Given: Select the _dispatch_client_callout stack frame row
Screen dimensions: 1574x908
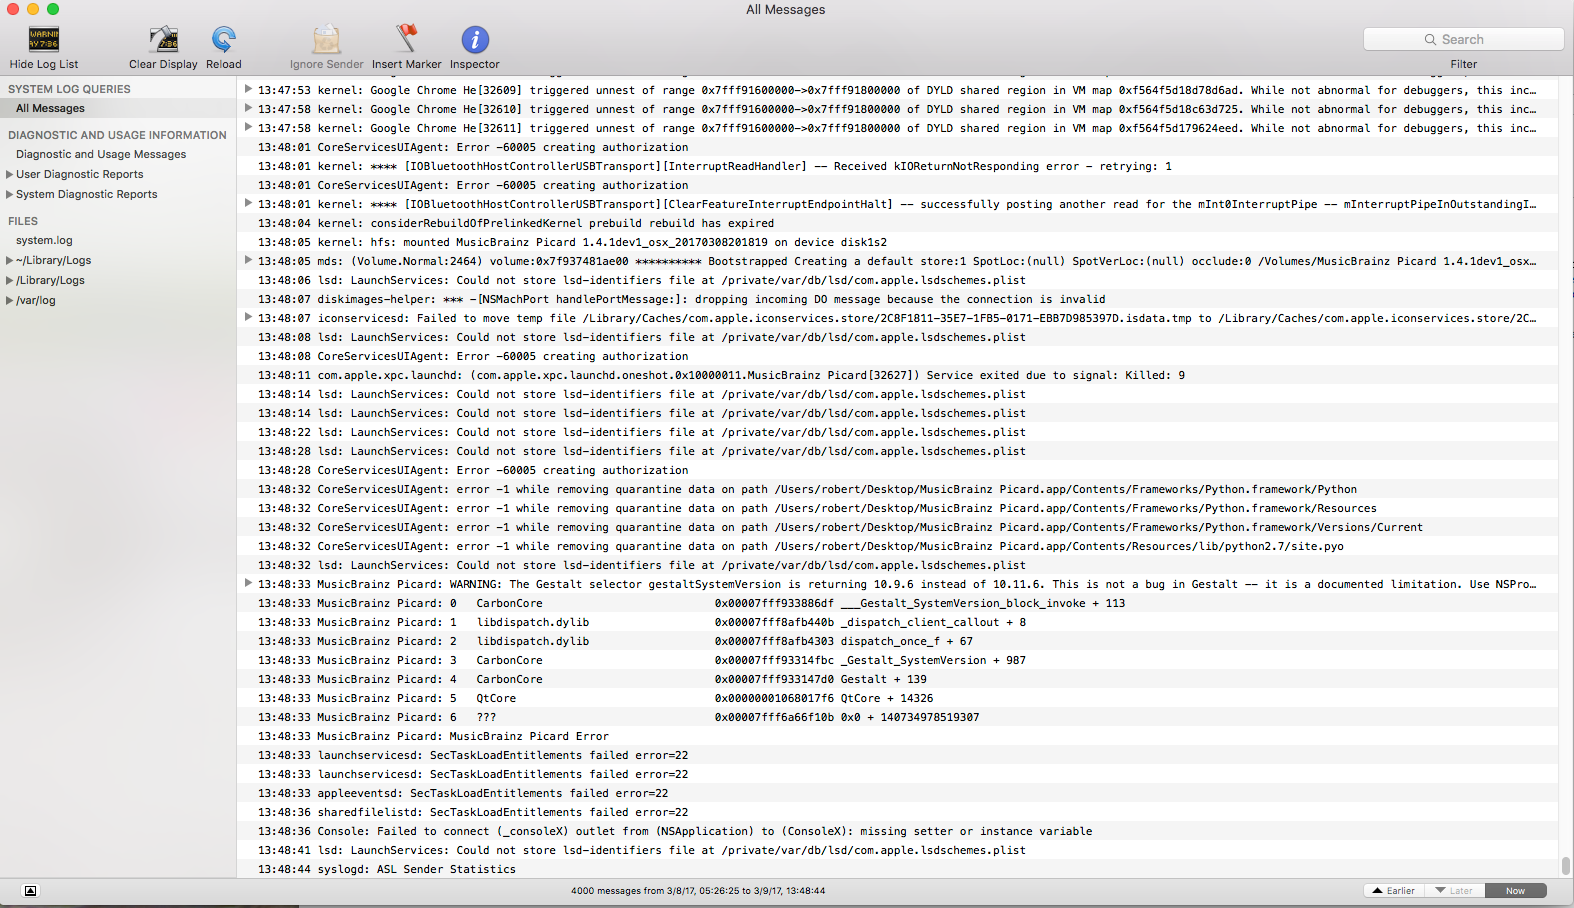Looking at the screenshot, I should [x=897, y=622].
